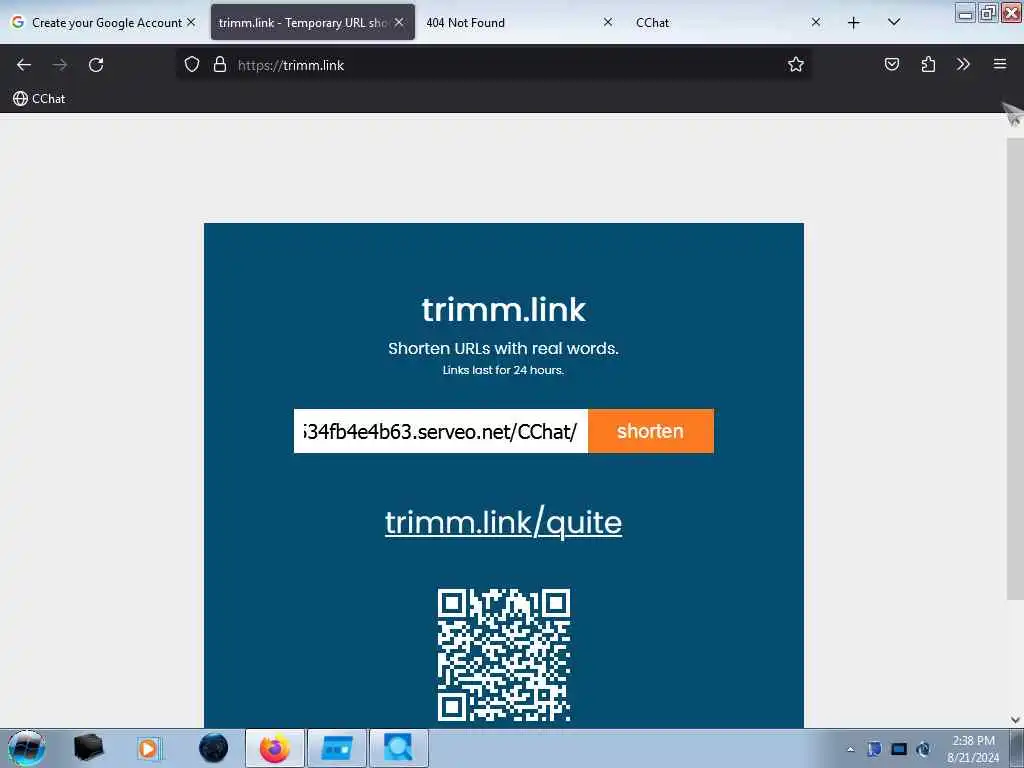Click 'Shorten URLs with real words.' text

tap(504, 348)
